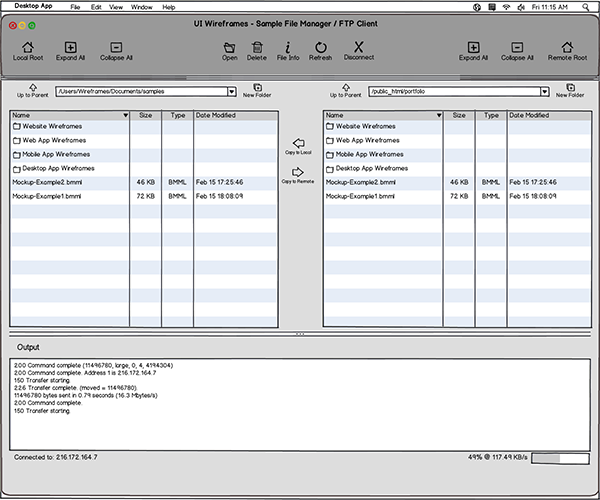This screenshot has height=500, width=600.
Task: Go to Local Root via home icon
Action: click(x=28, y=47)
